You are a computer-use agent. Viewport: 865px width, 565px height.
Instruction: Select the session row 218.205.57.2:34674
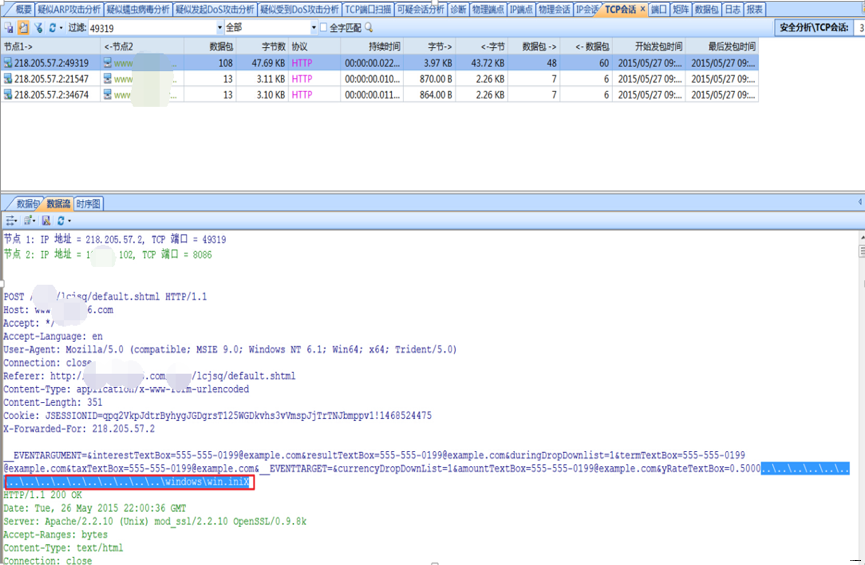point(52,95)
